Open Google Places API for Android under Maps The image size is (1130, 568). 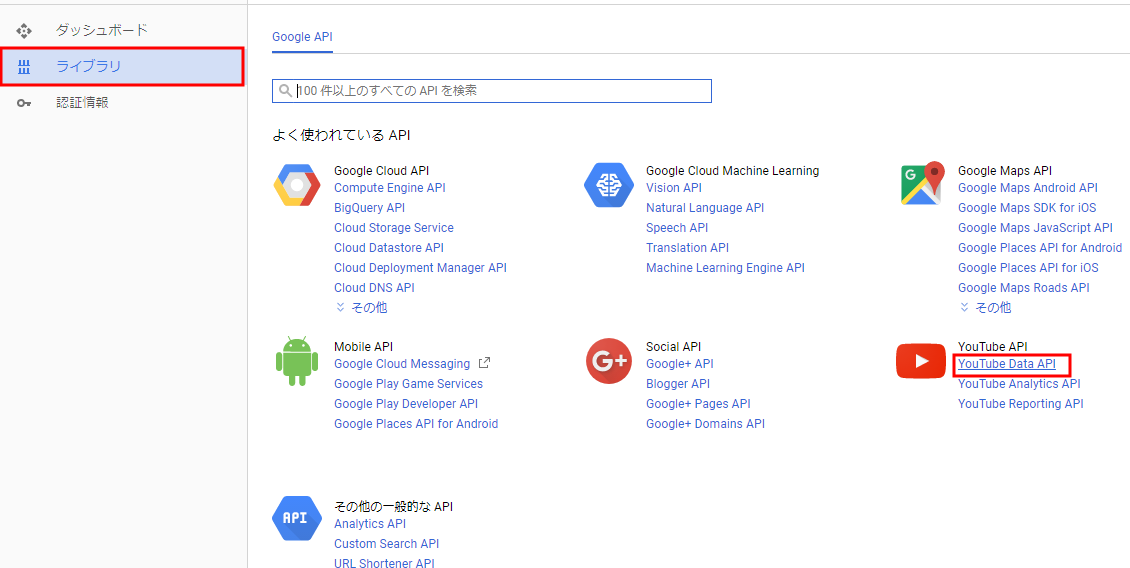coord(1040,248)
